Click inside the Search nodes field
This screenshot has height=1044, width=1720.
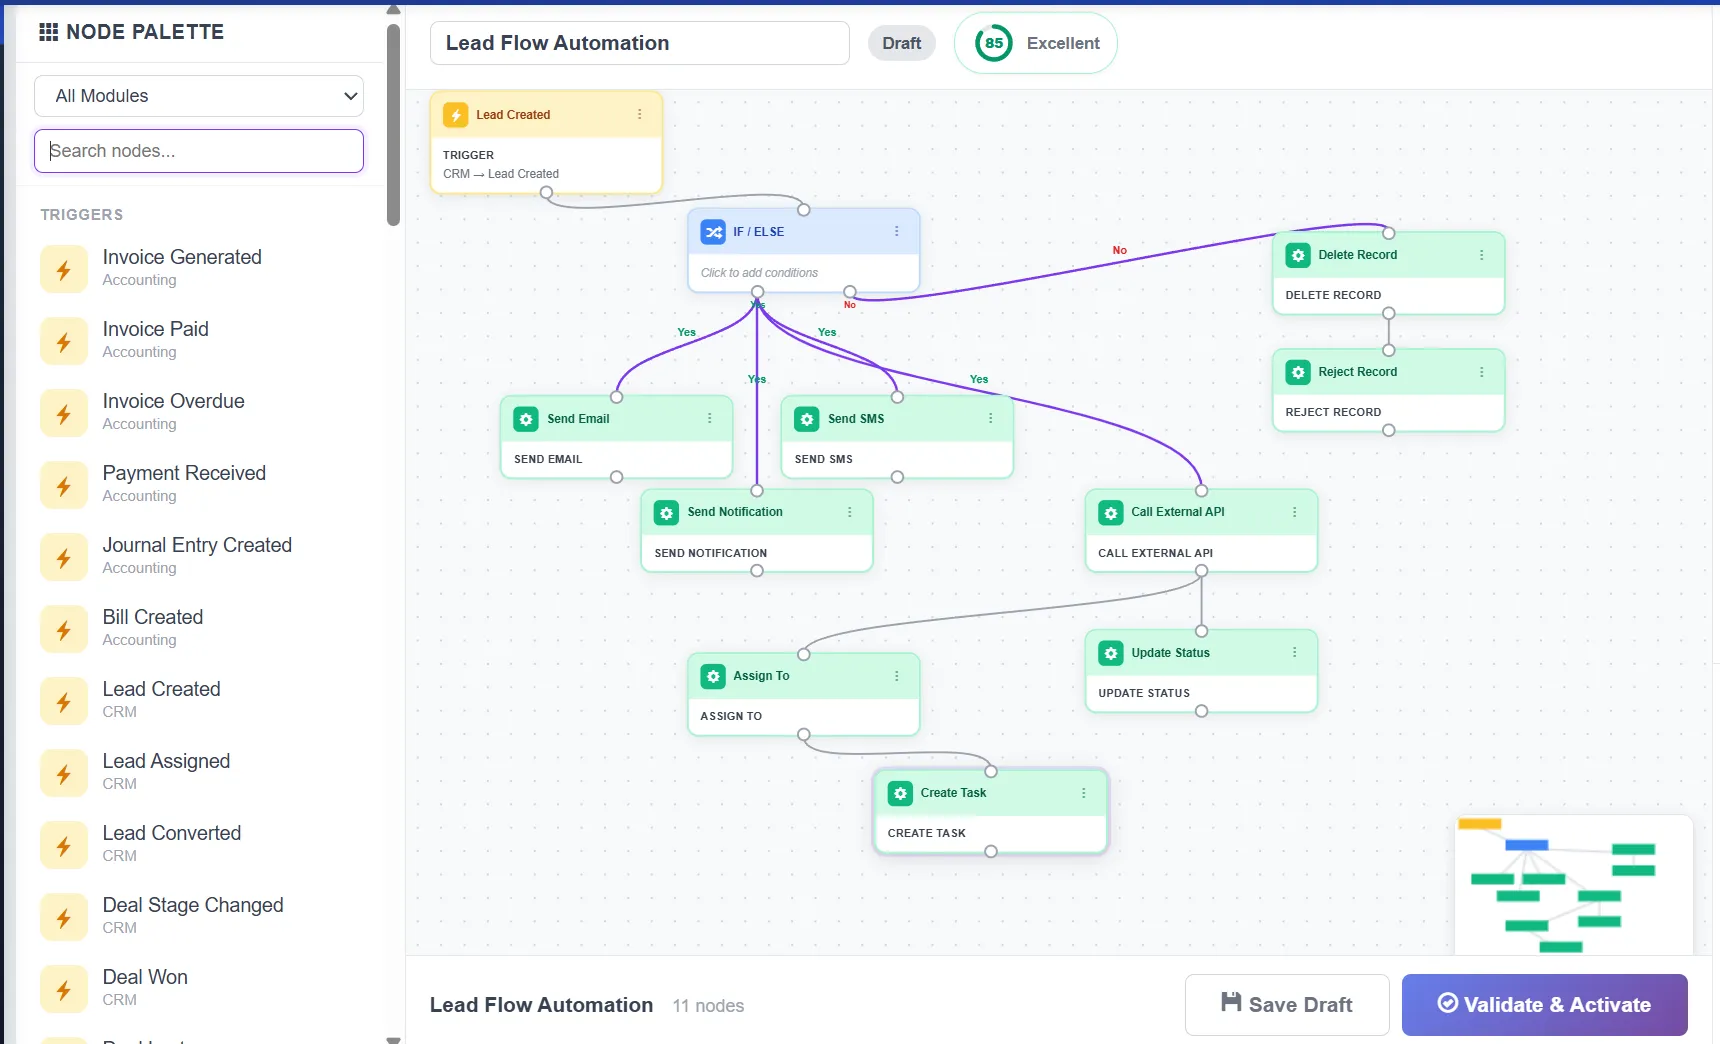198,150
